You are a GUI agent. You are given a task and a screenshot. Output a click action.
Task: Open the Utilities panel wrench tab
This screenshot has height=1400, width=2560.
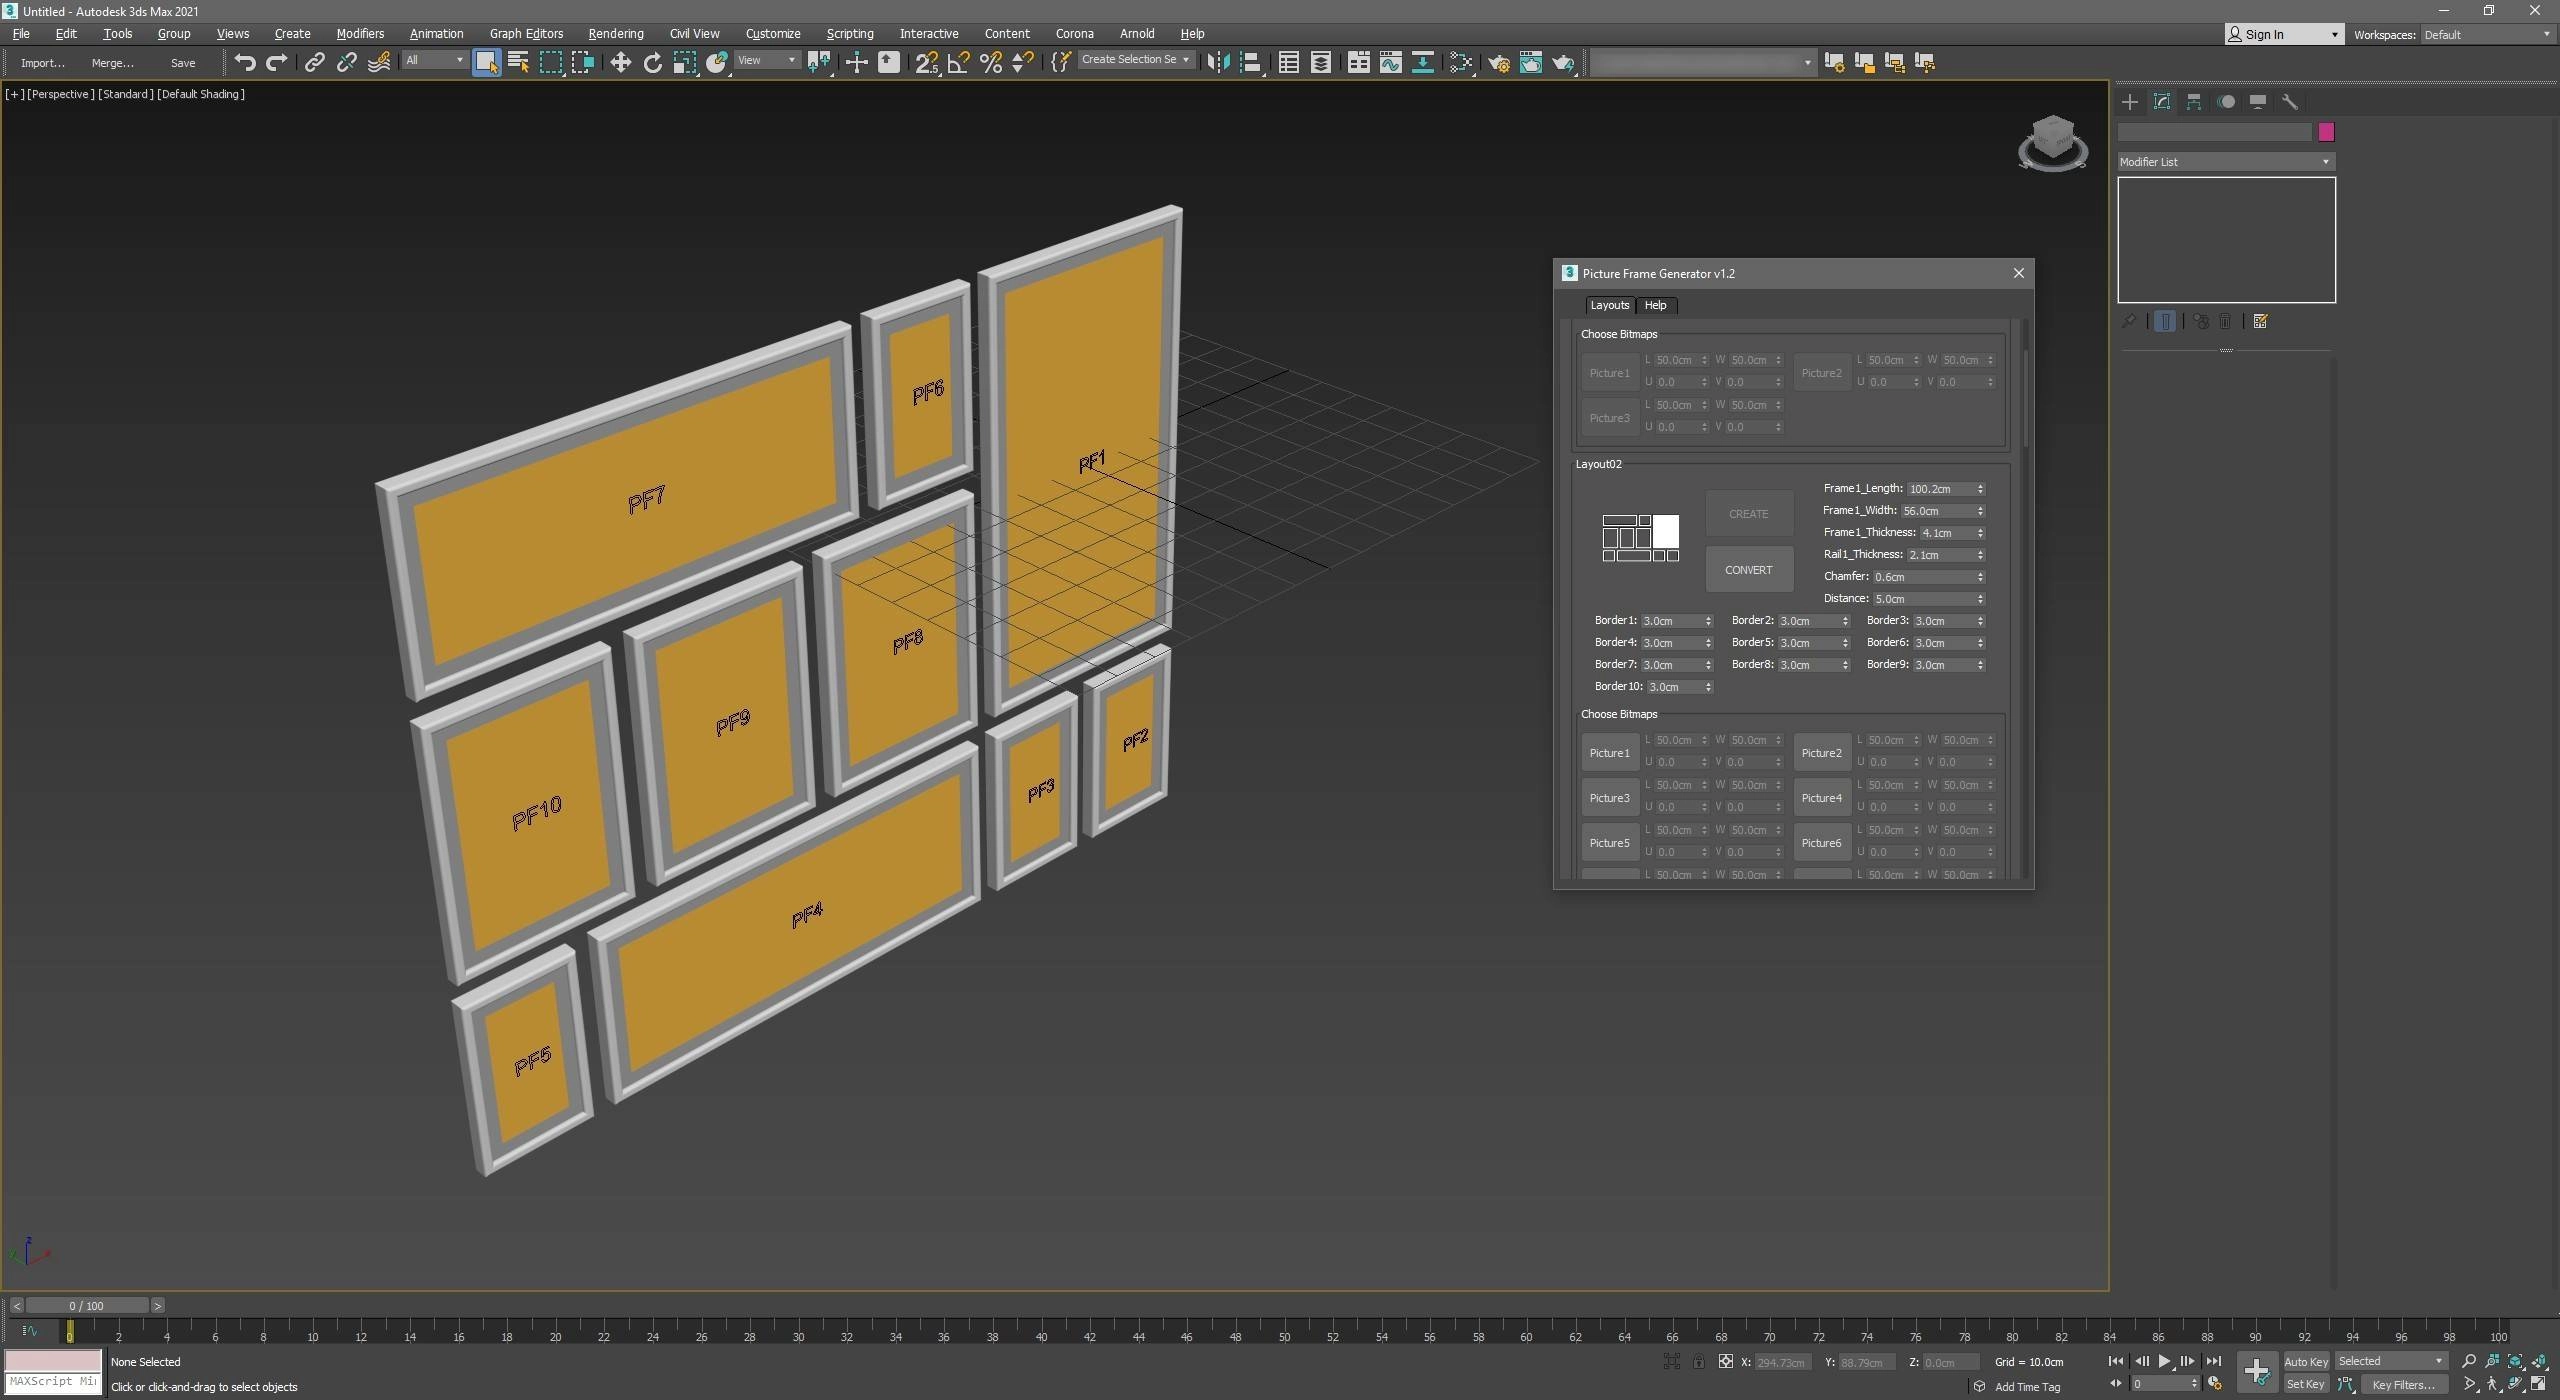[x=2290, y=102]
